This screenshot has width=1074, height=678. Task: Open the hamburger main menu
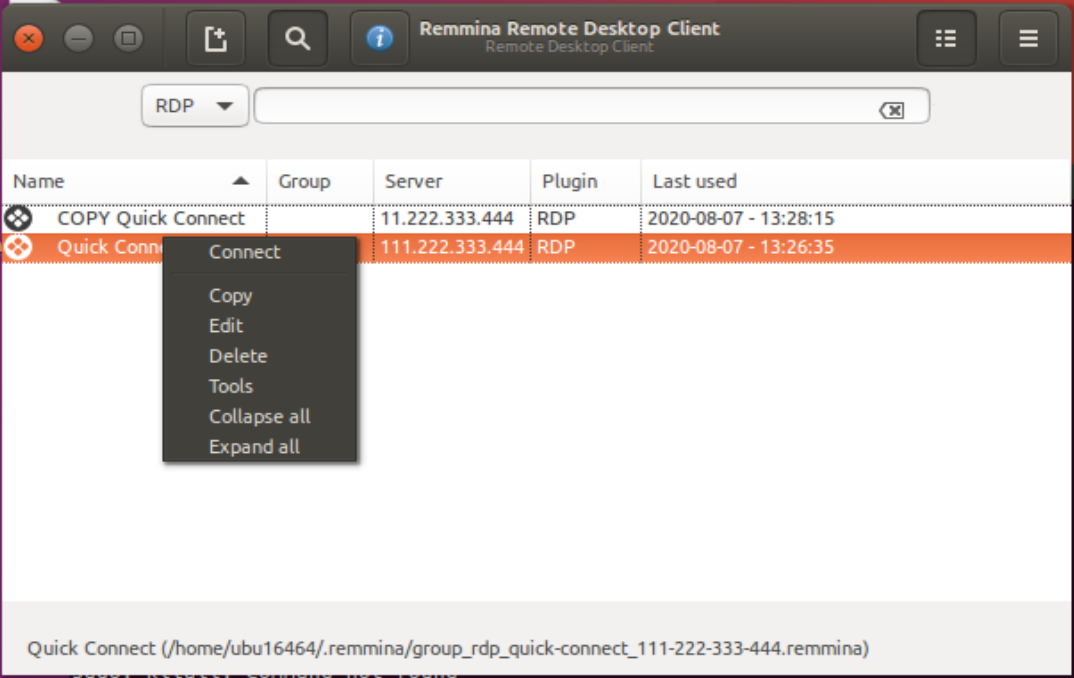(x=1028, y=39)
